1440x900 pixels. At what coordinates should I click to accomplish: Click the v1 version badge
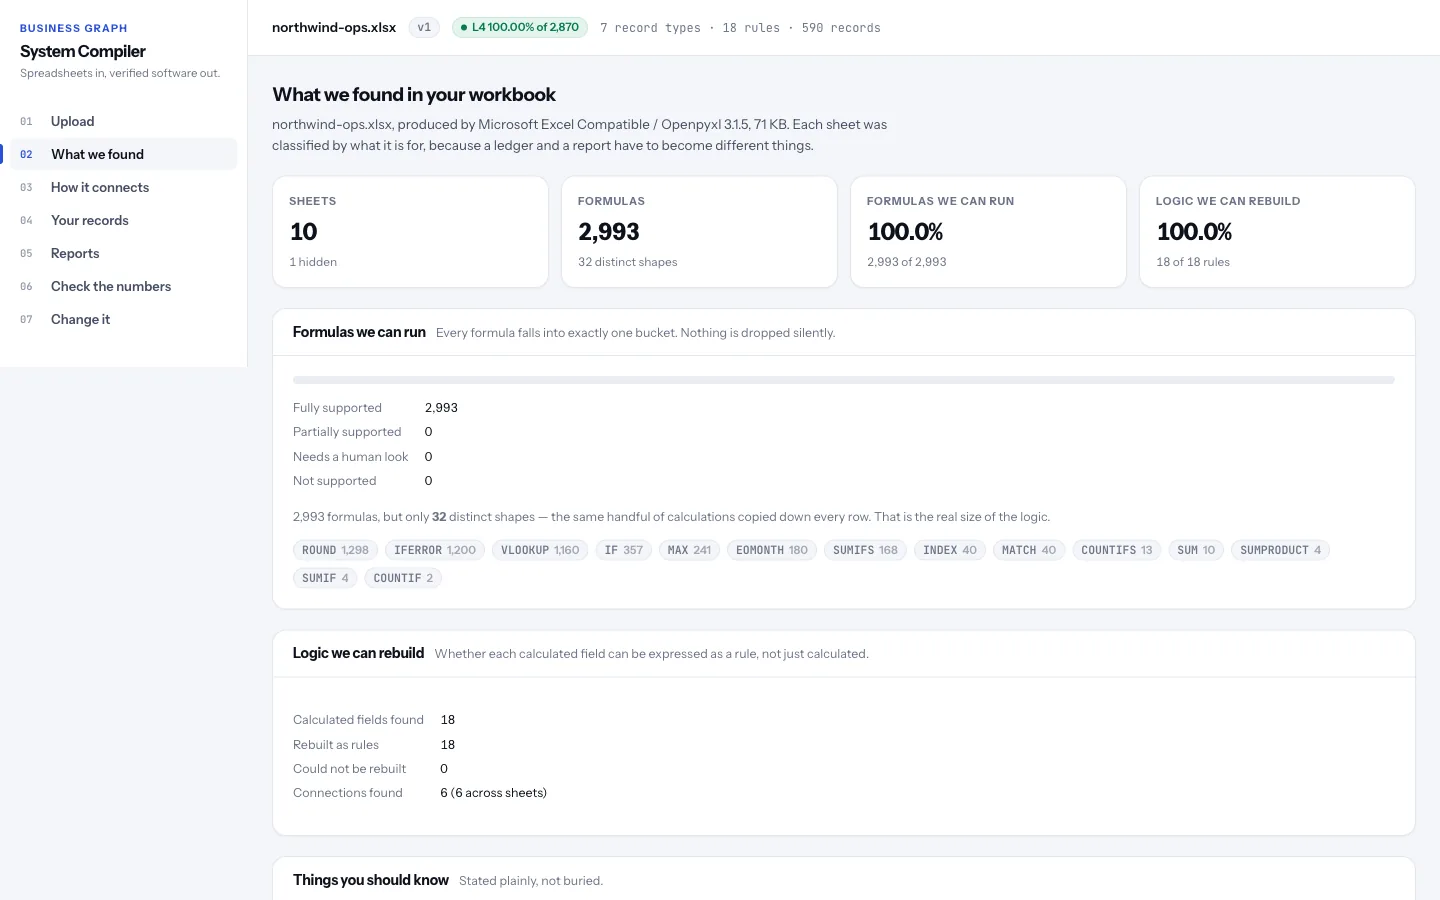[424, 27]
